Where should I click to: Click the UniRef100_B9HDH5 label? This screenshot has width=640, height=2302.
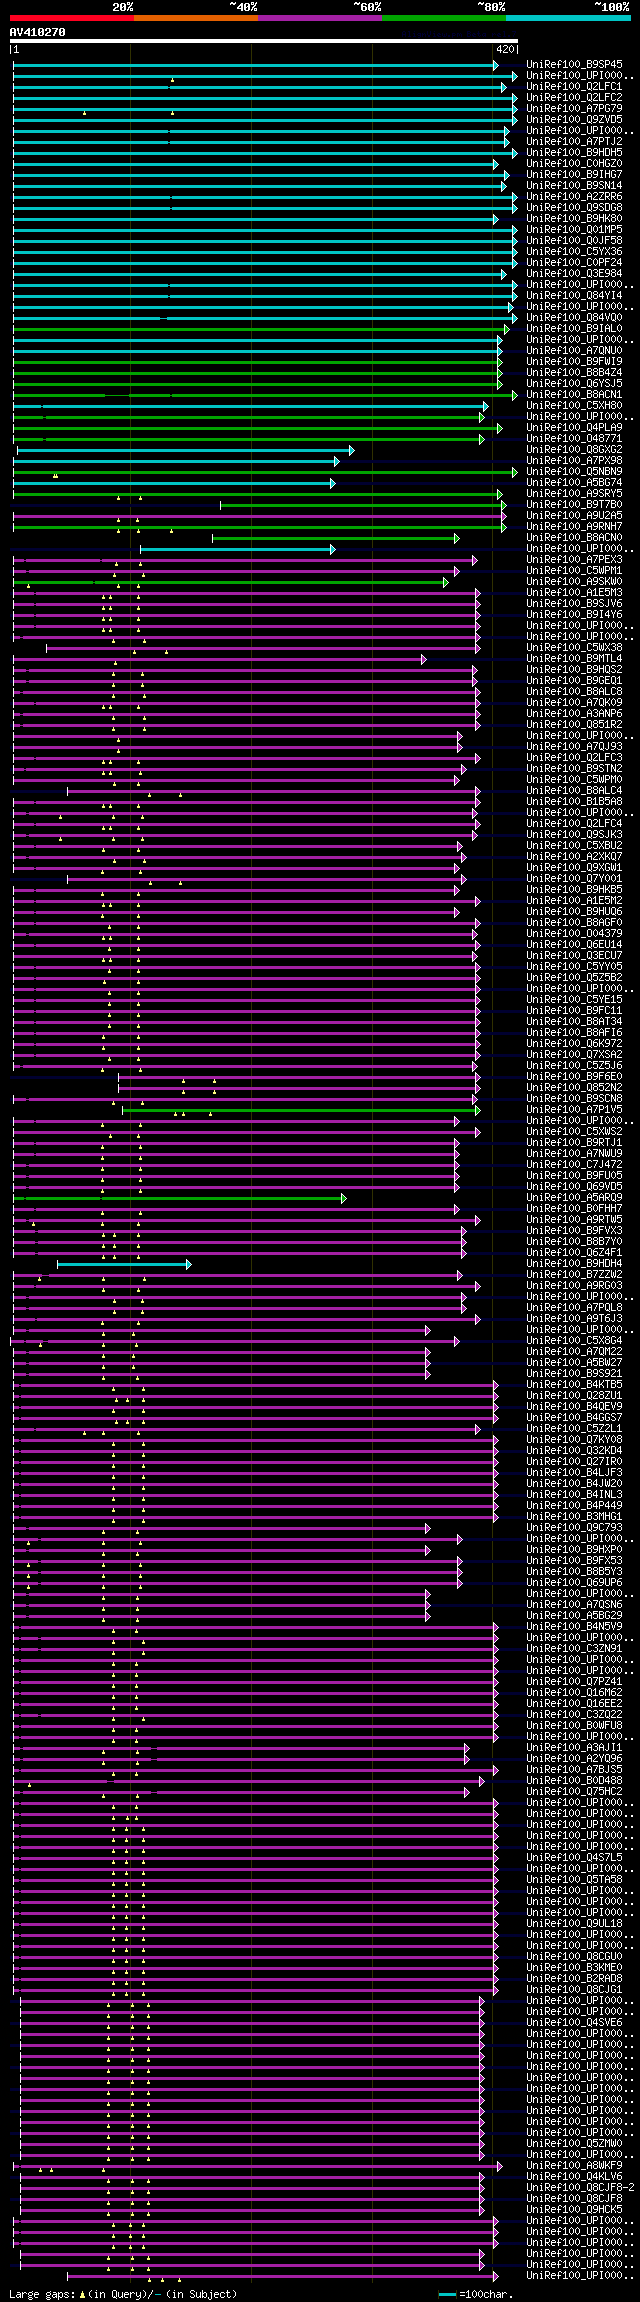tap(575, 153)
